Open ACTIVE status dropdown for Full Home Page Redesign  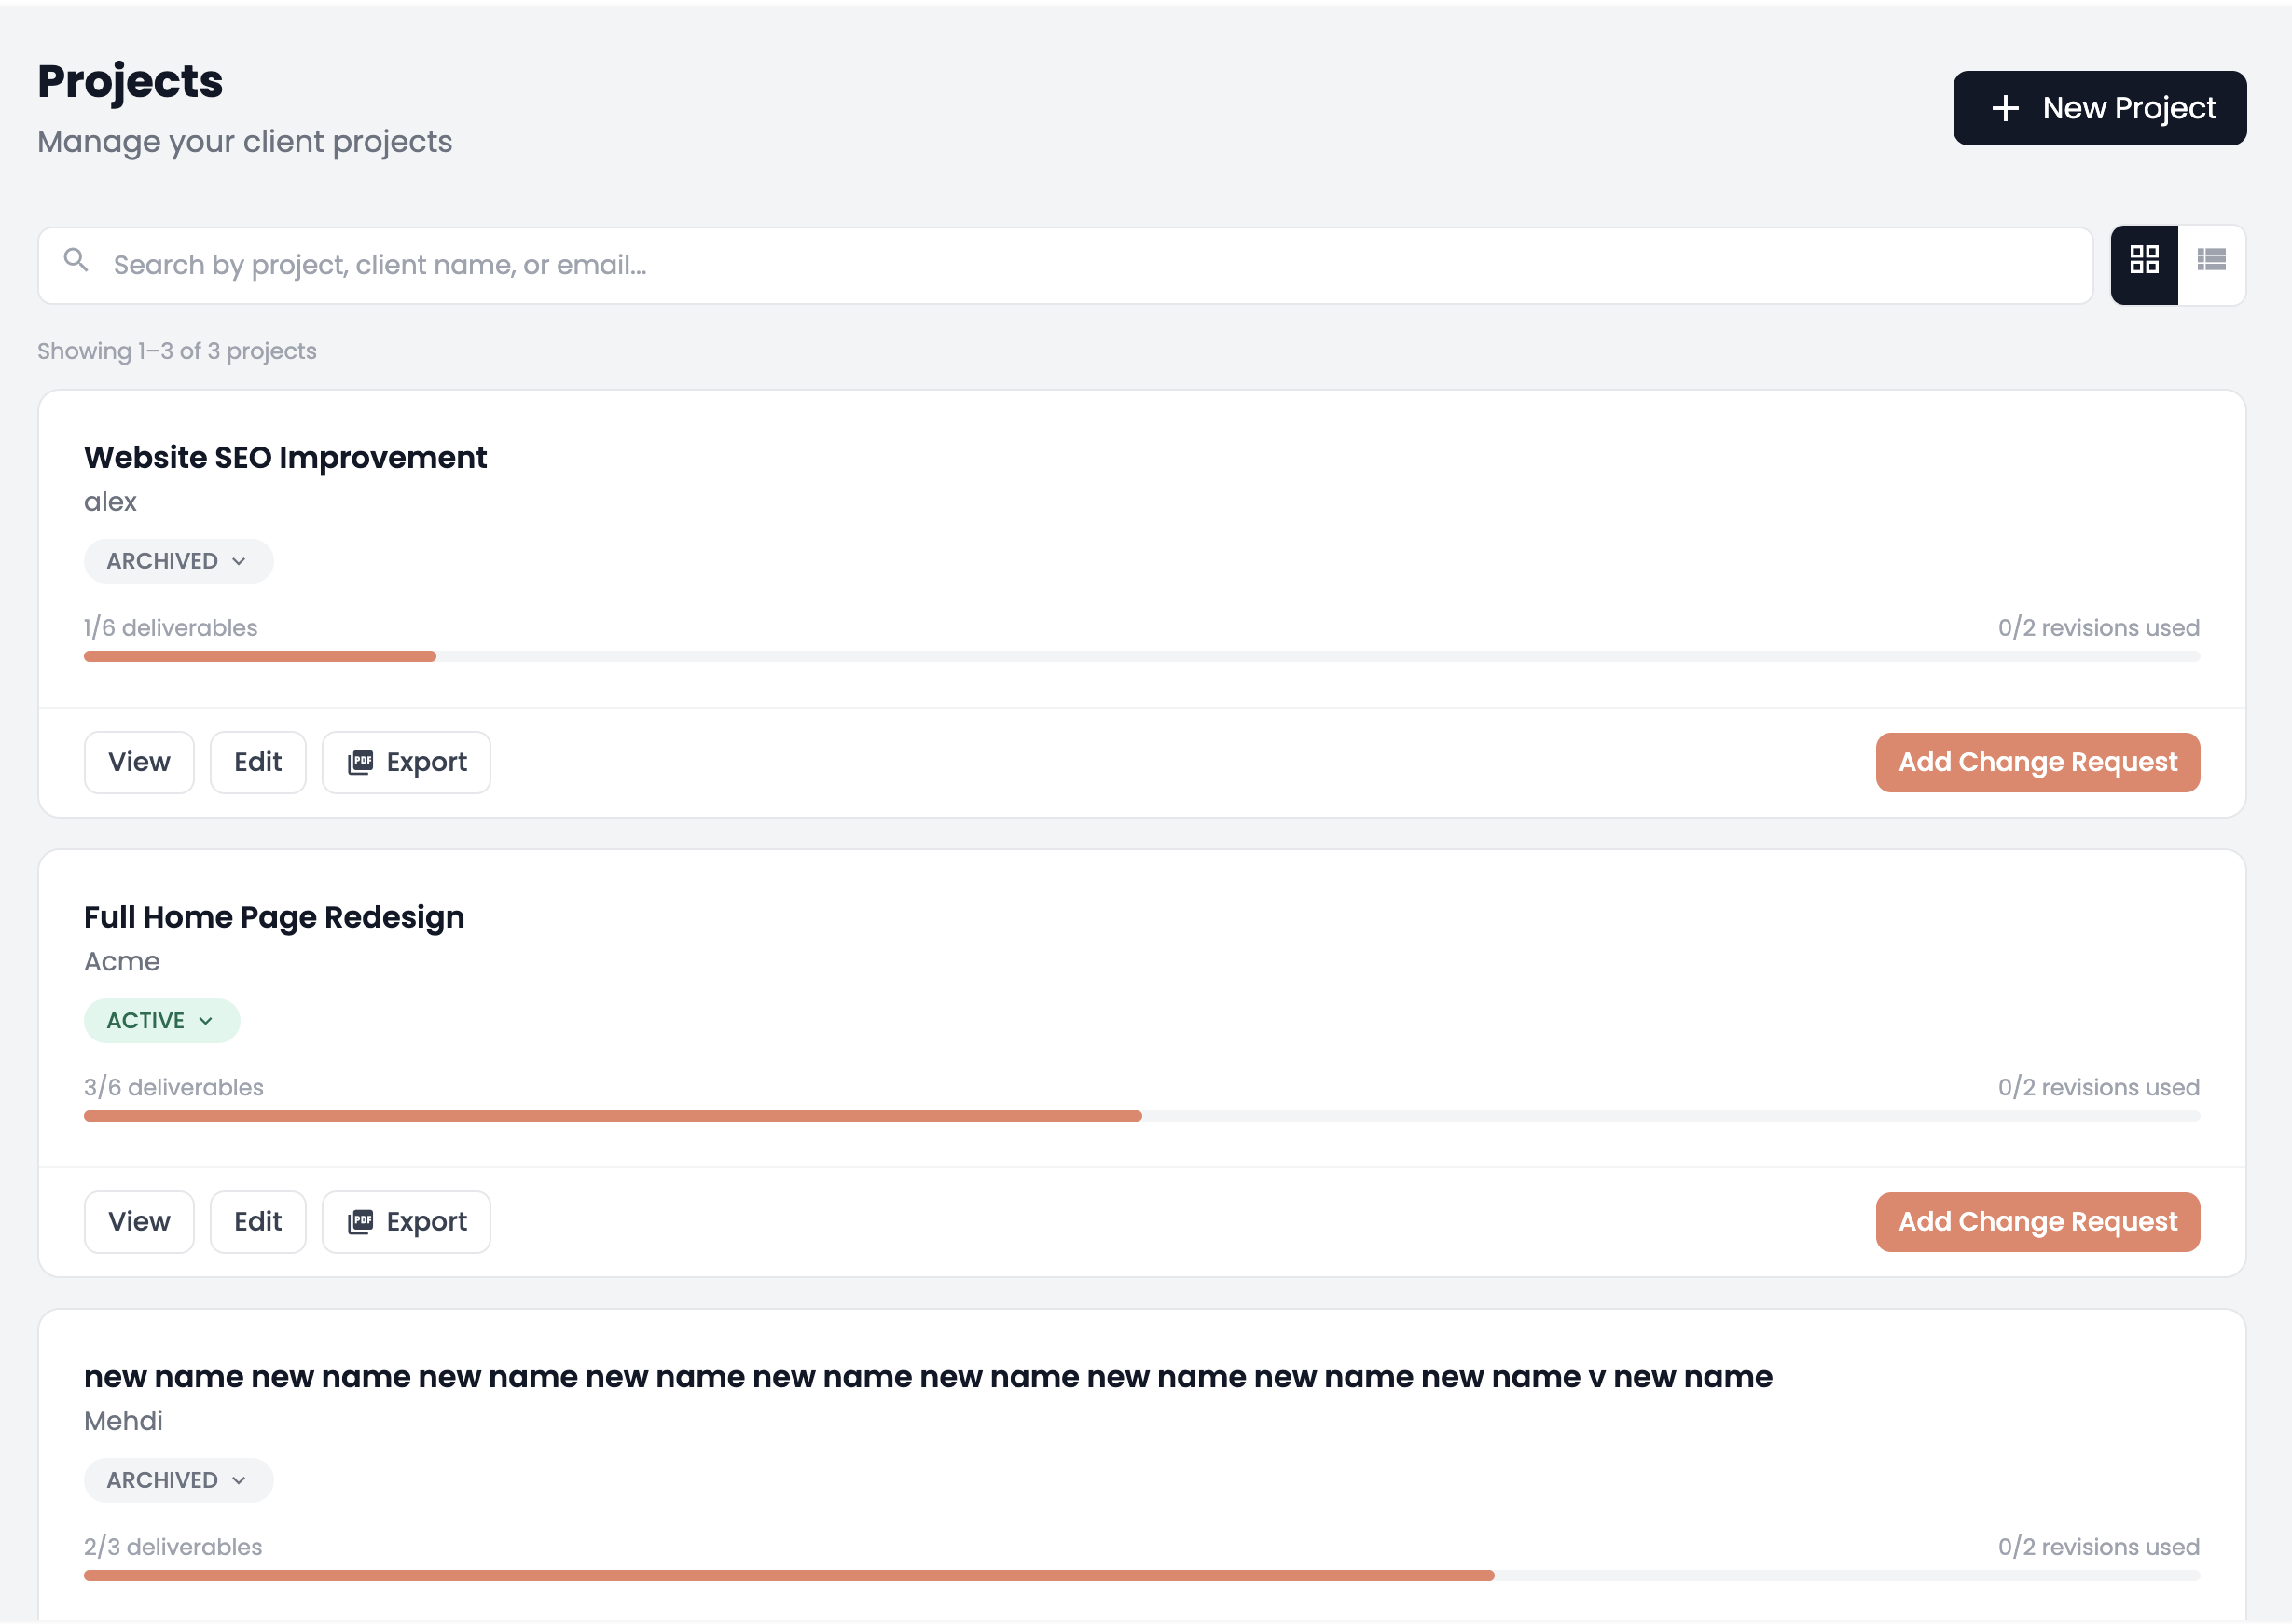click(x=161, y=1021)
